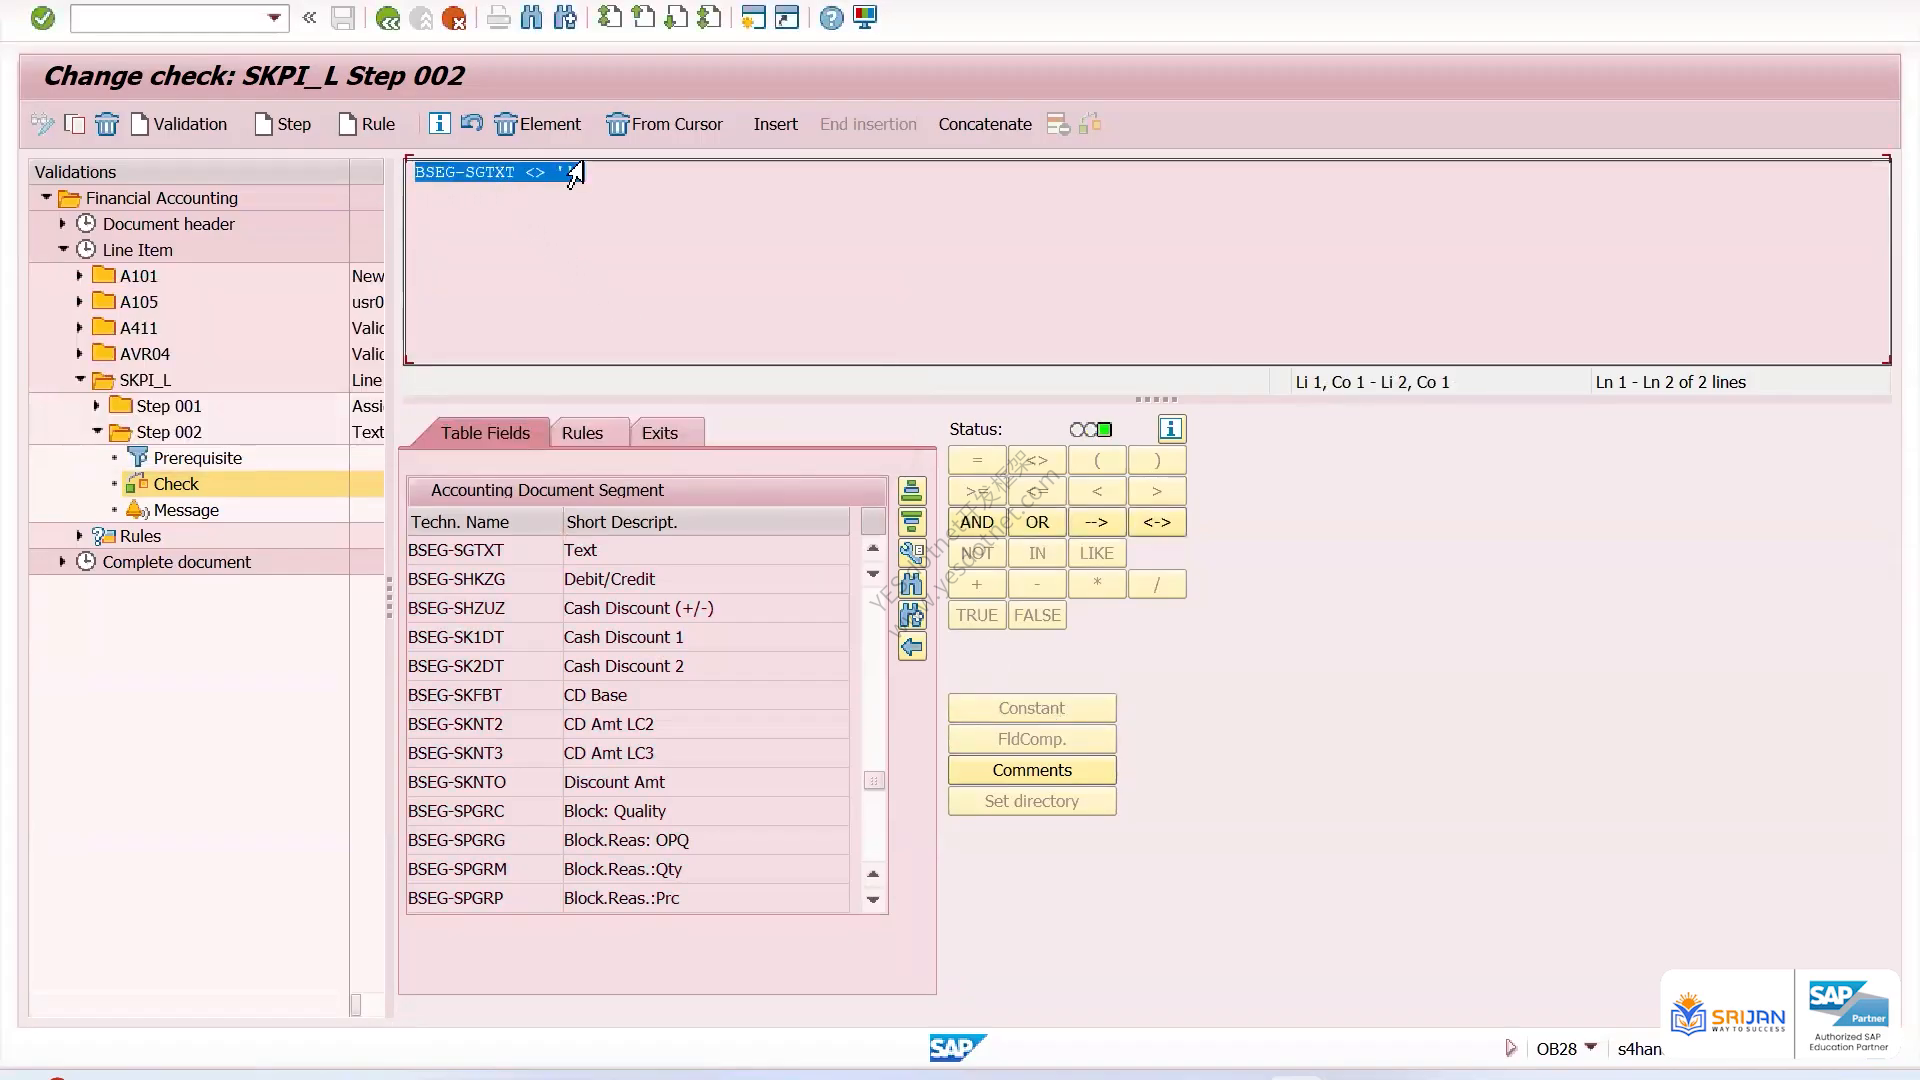
Task: Collapse the SKPI_L validation folder
Action: [80, 380]
